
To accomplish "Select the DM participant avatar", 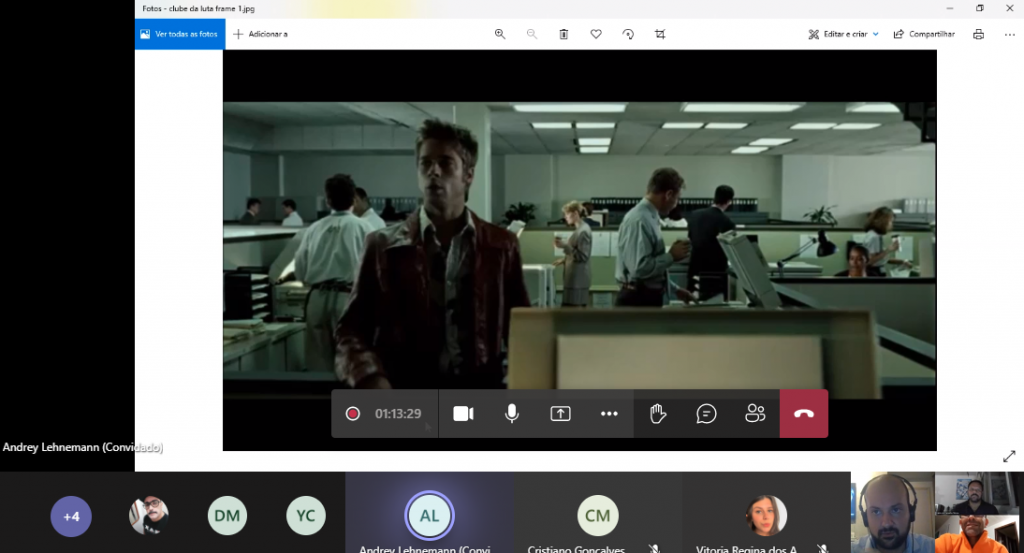I will (x=227, y=516).
